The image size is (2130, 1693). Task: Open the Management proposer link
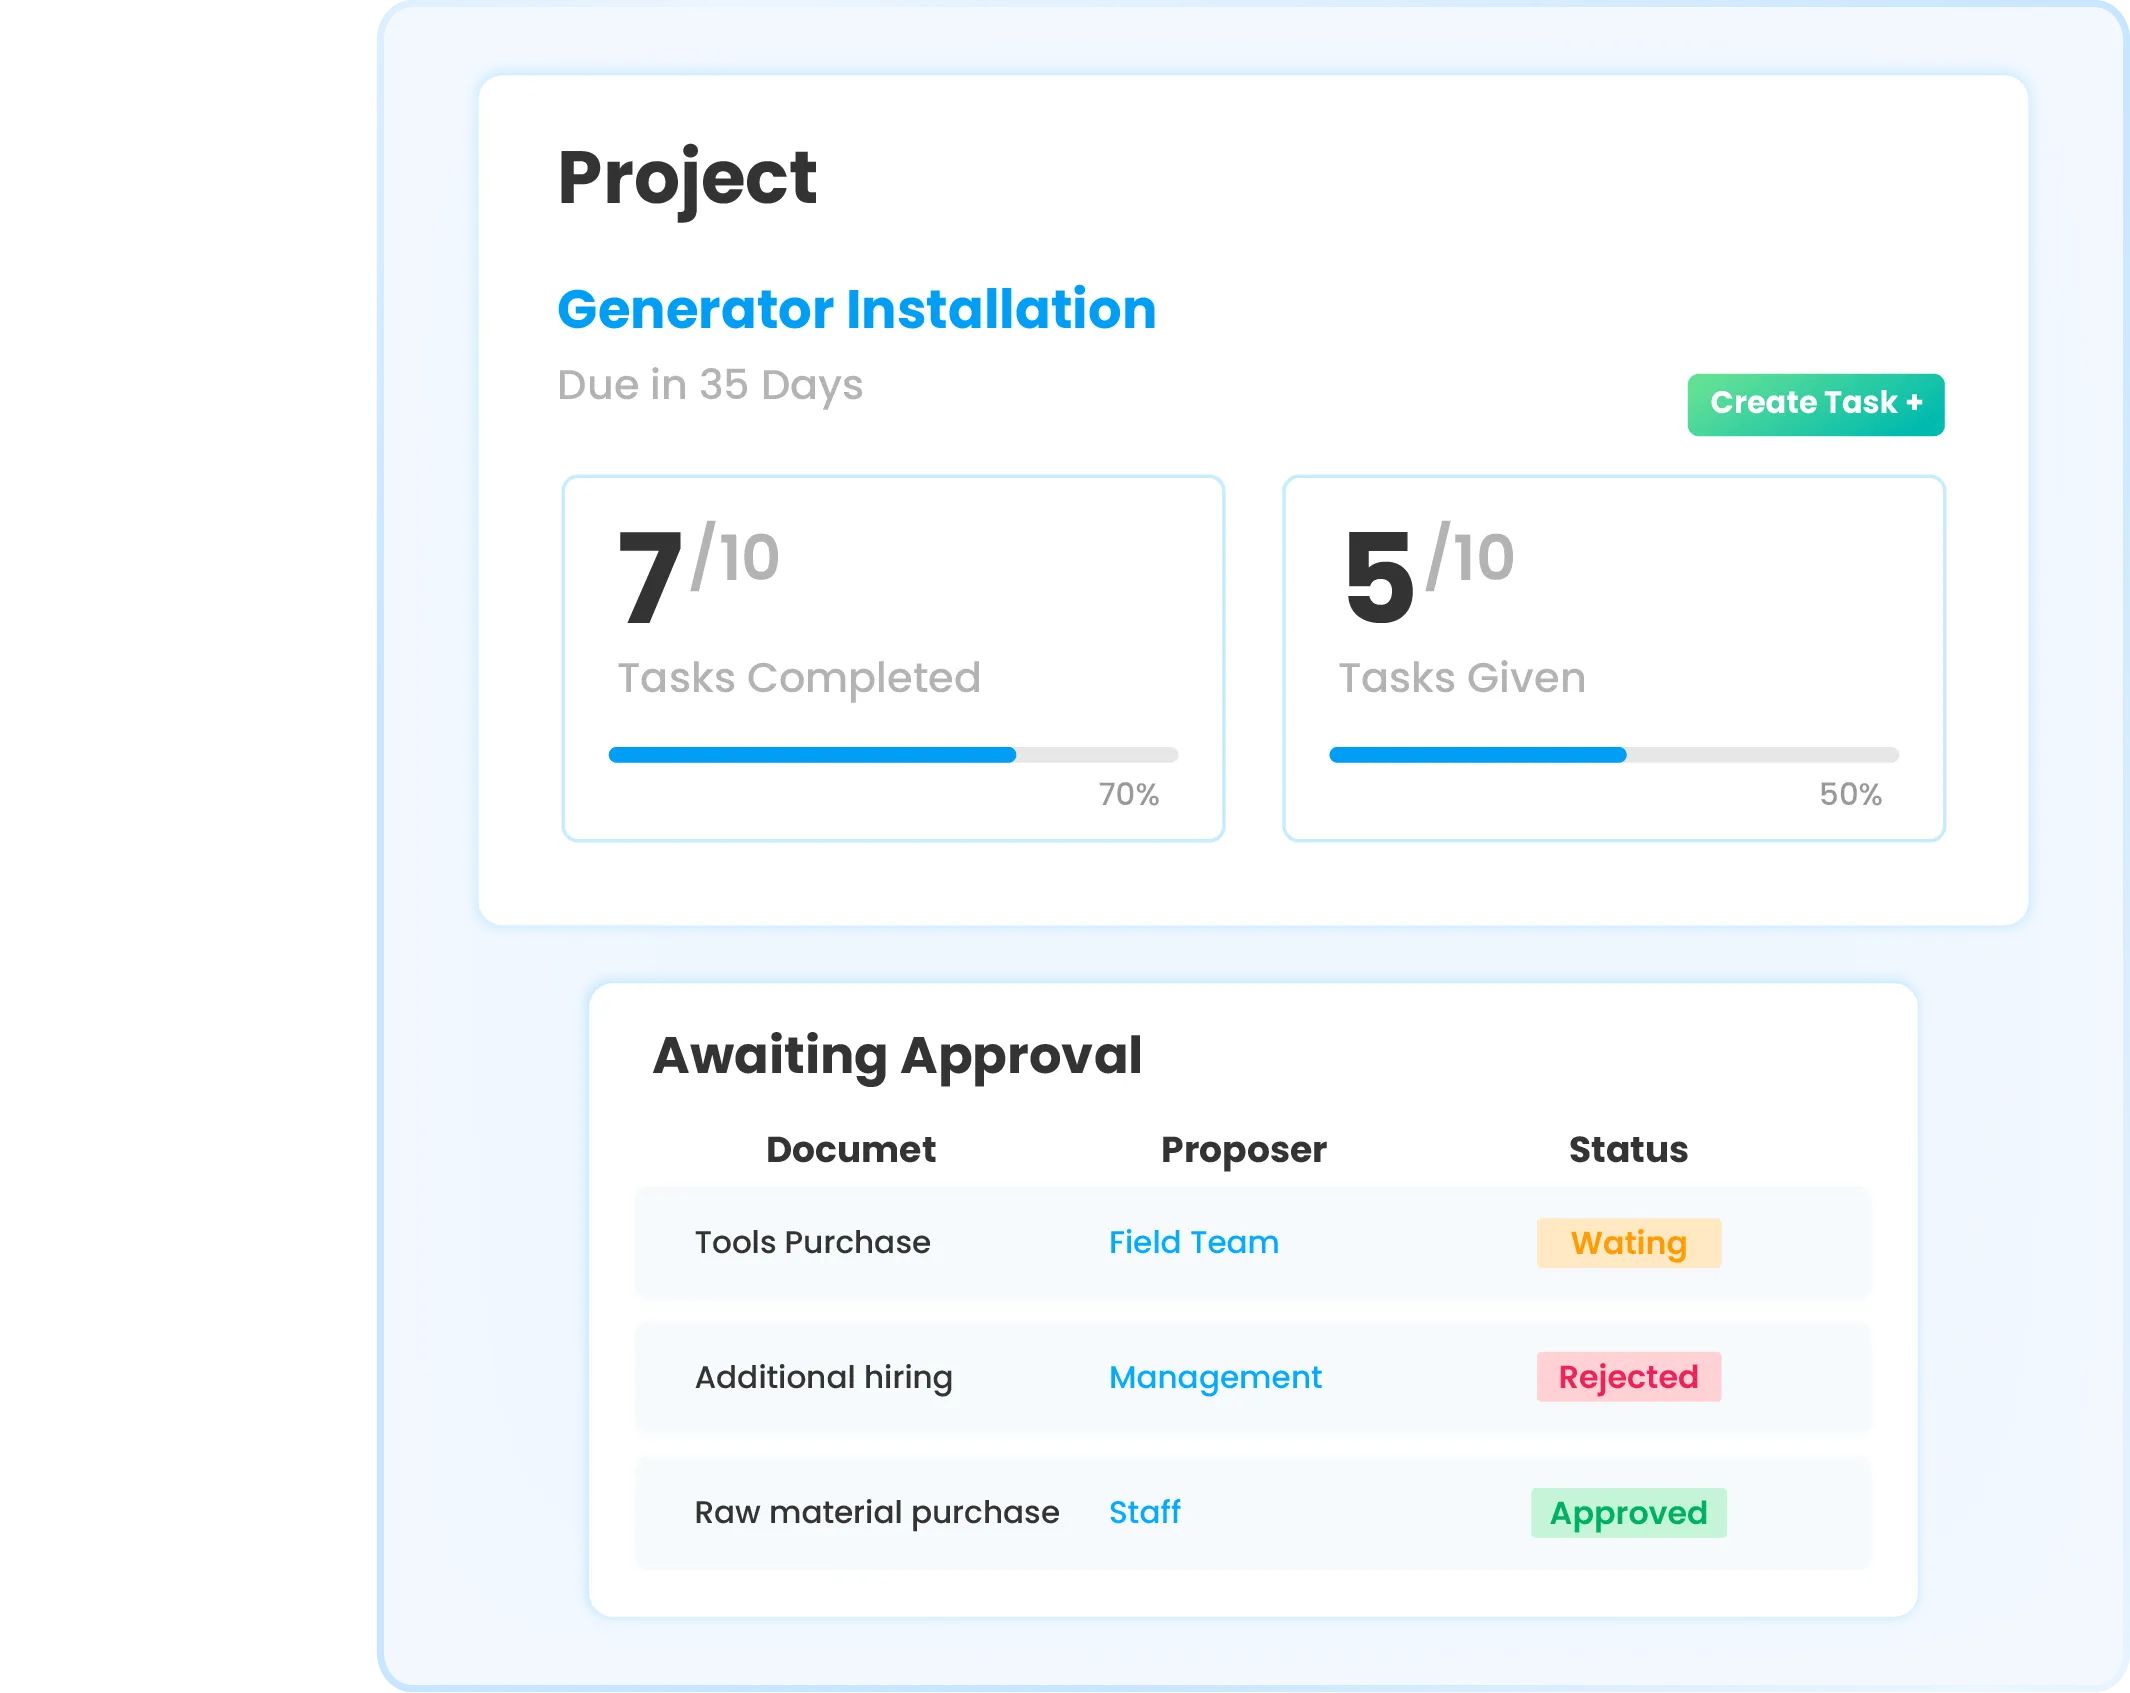point(1215,1377)
